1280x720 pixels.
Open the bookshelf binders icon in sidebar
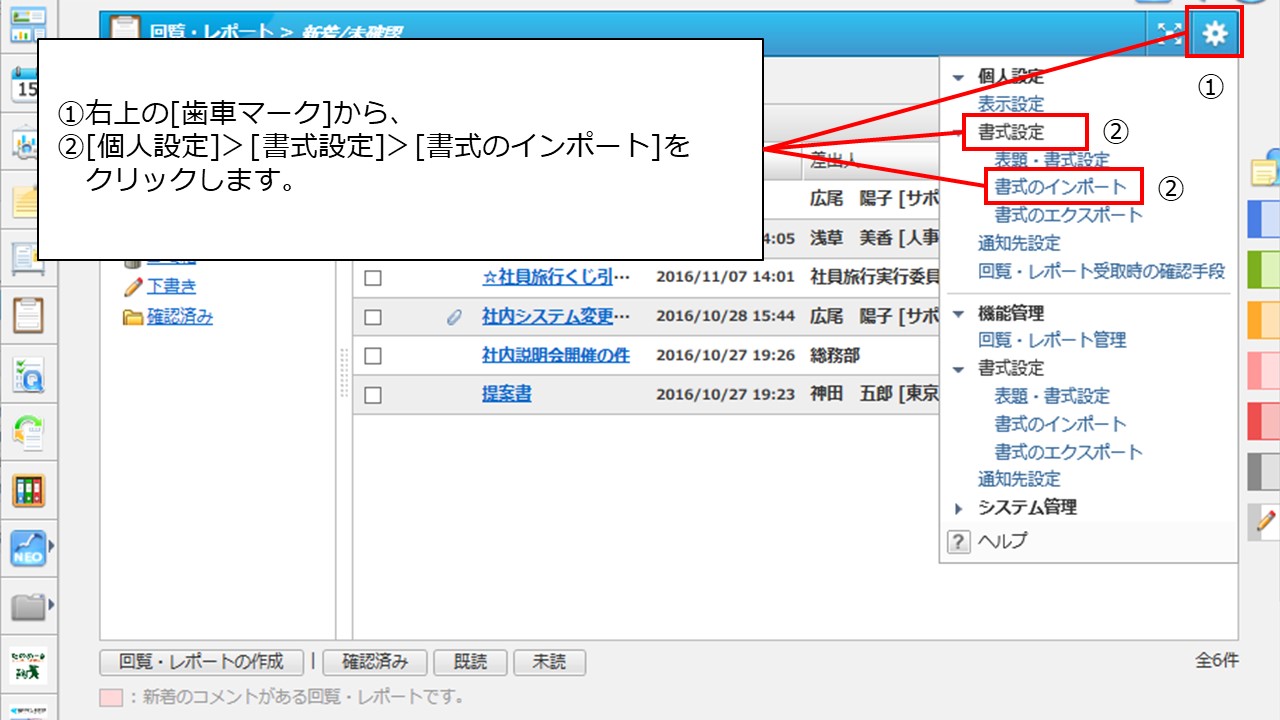coord(28,491)
